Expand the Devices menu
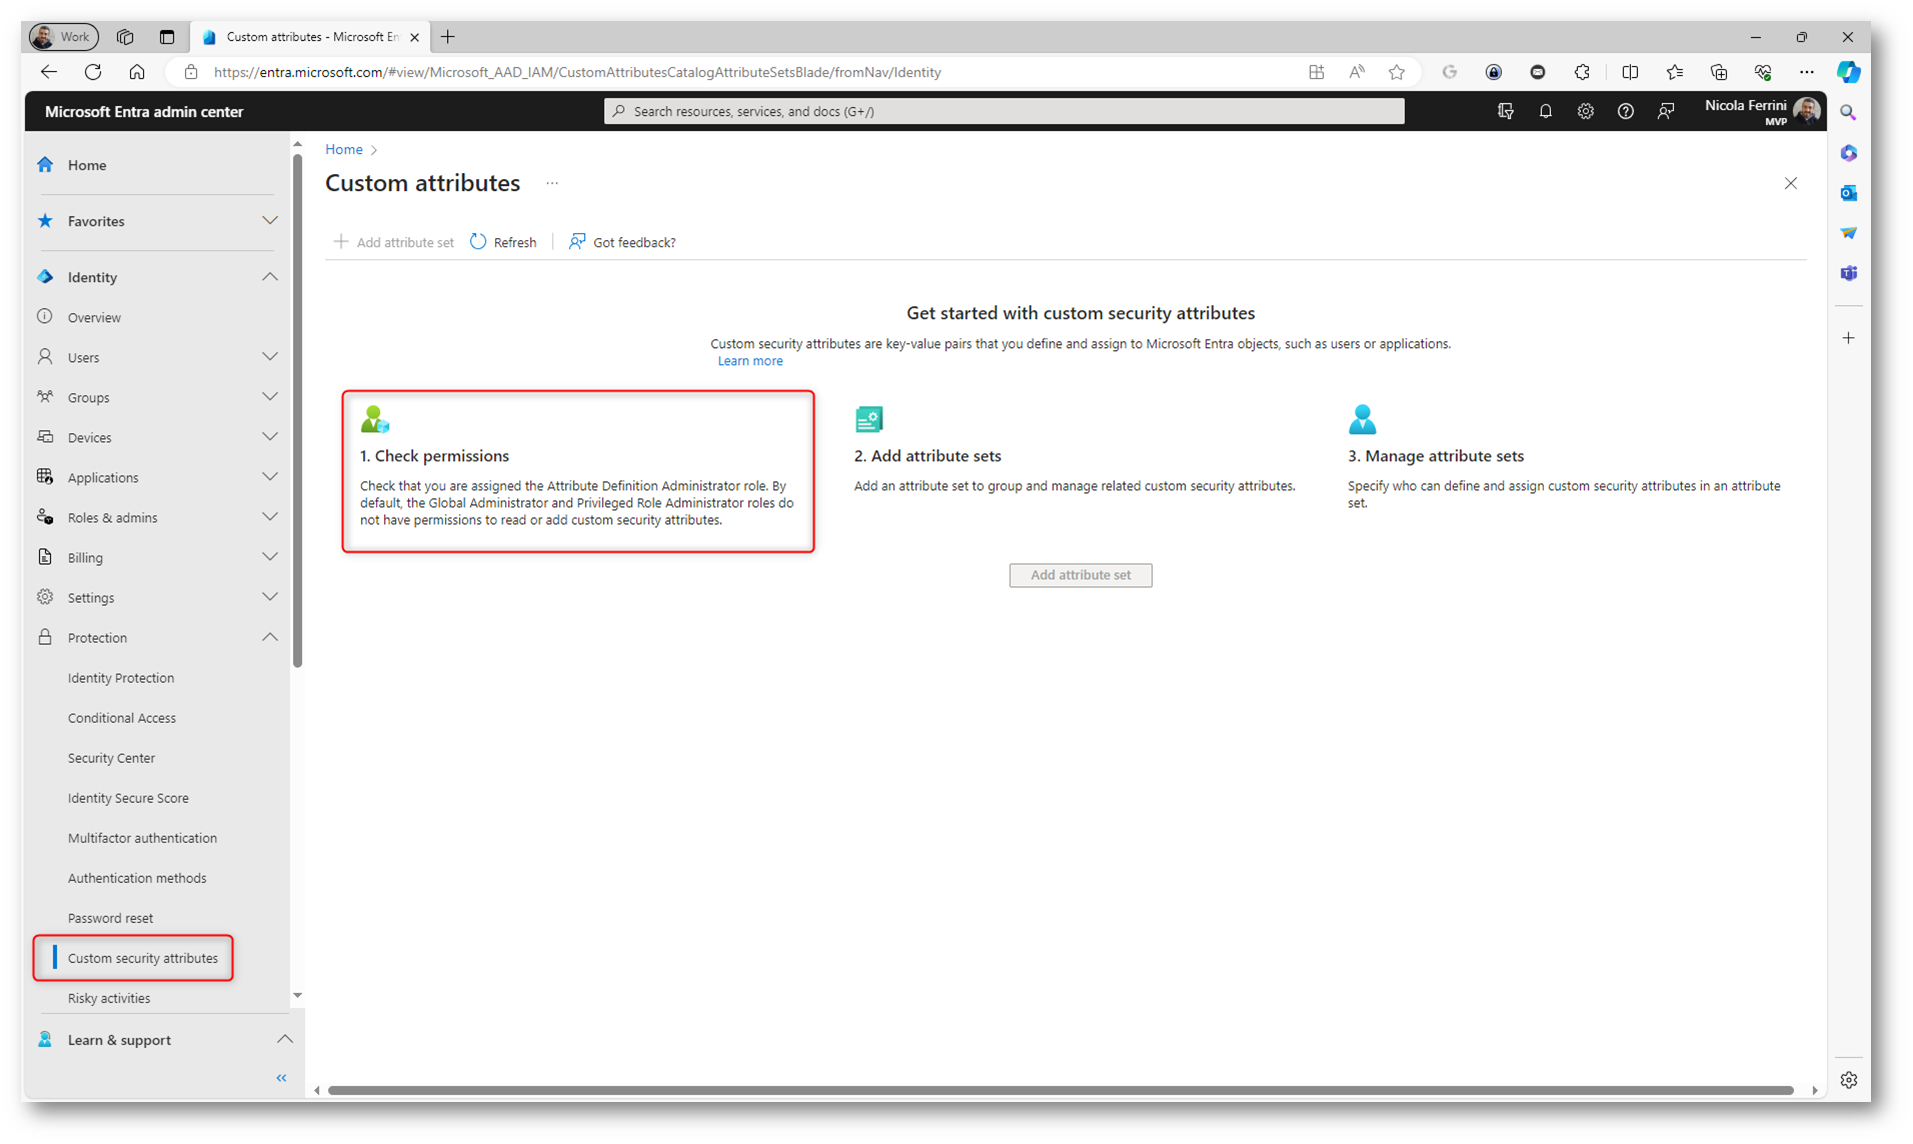Screen dimensions: 1913x1144 click(x=269, y=436)
